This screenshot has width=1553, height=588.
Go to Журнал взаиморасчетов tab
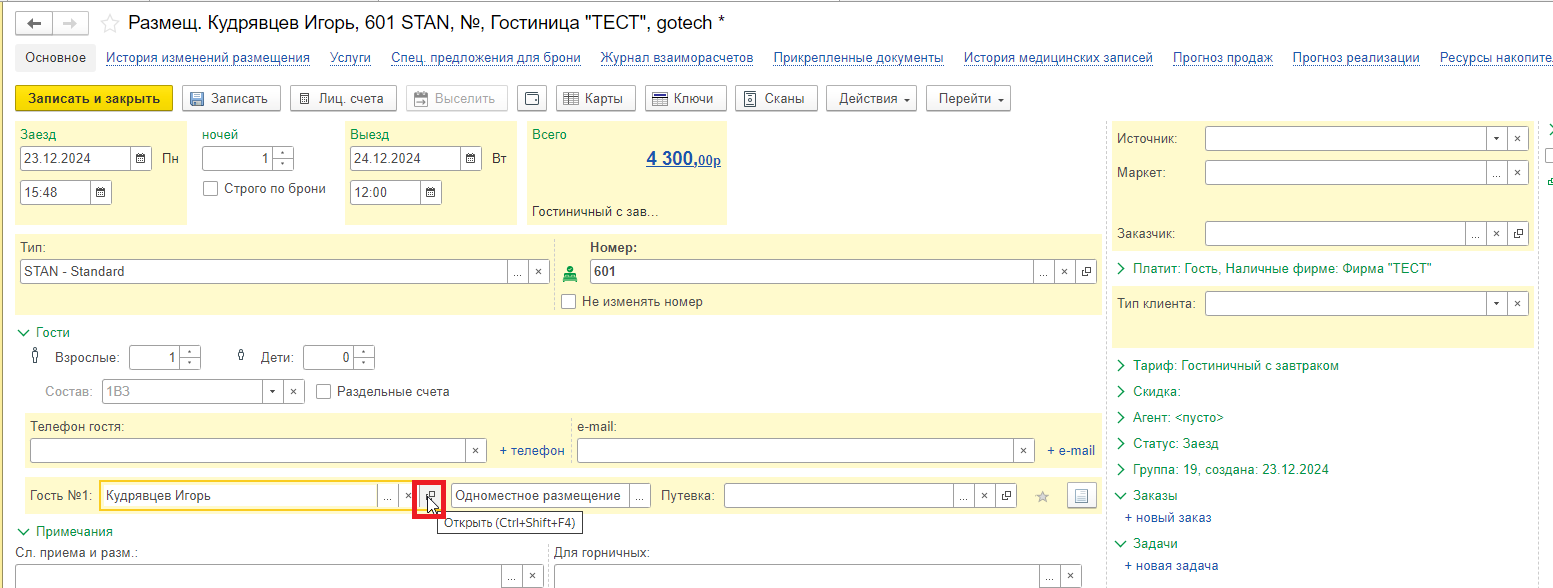point(677,58)
